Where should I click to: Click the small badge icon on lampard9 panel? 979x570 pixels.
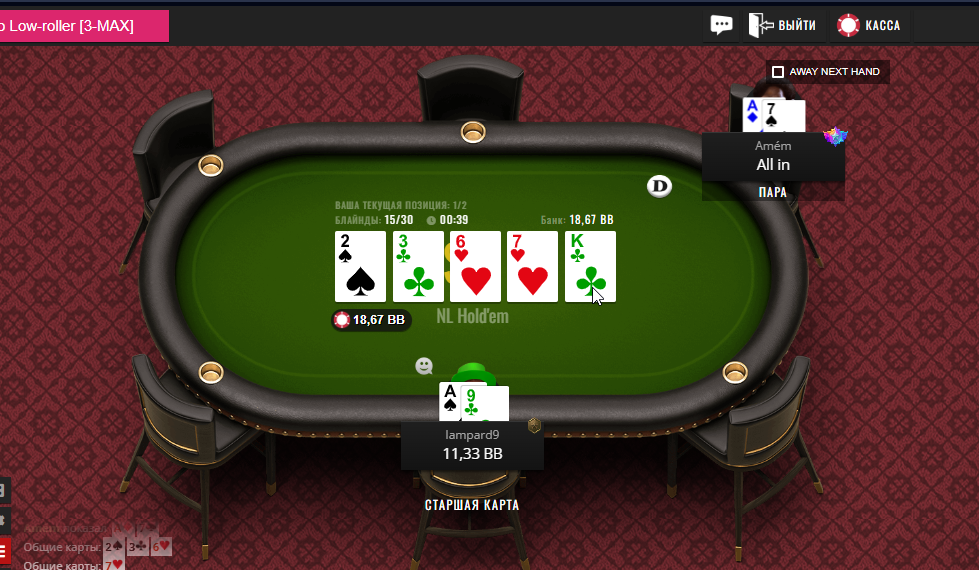534,426
